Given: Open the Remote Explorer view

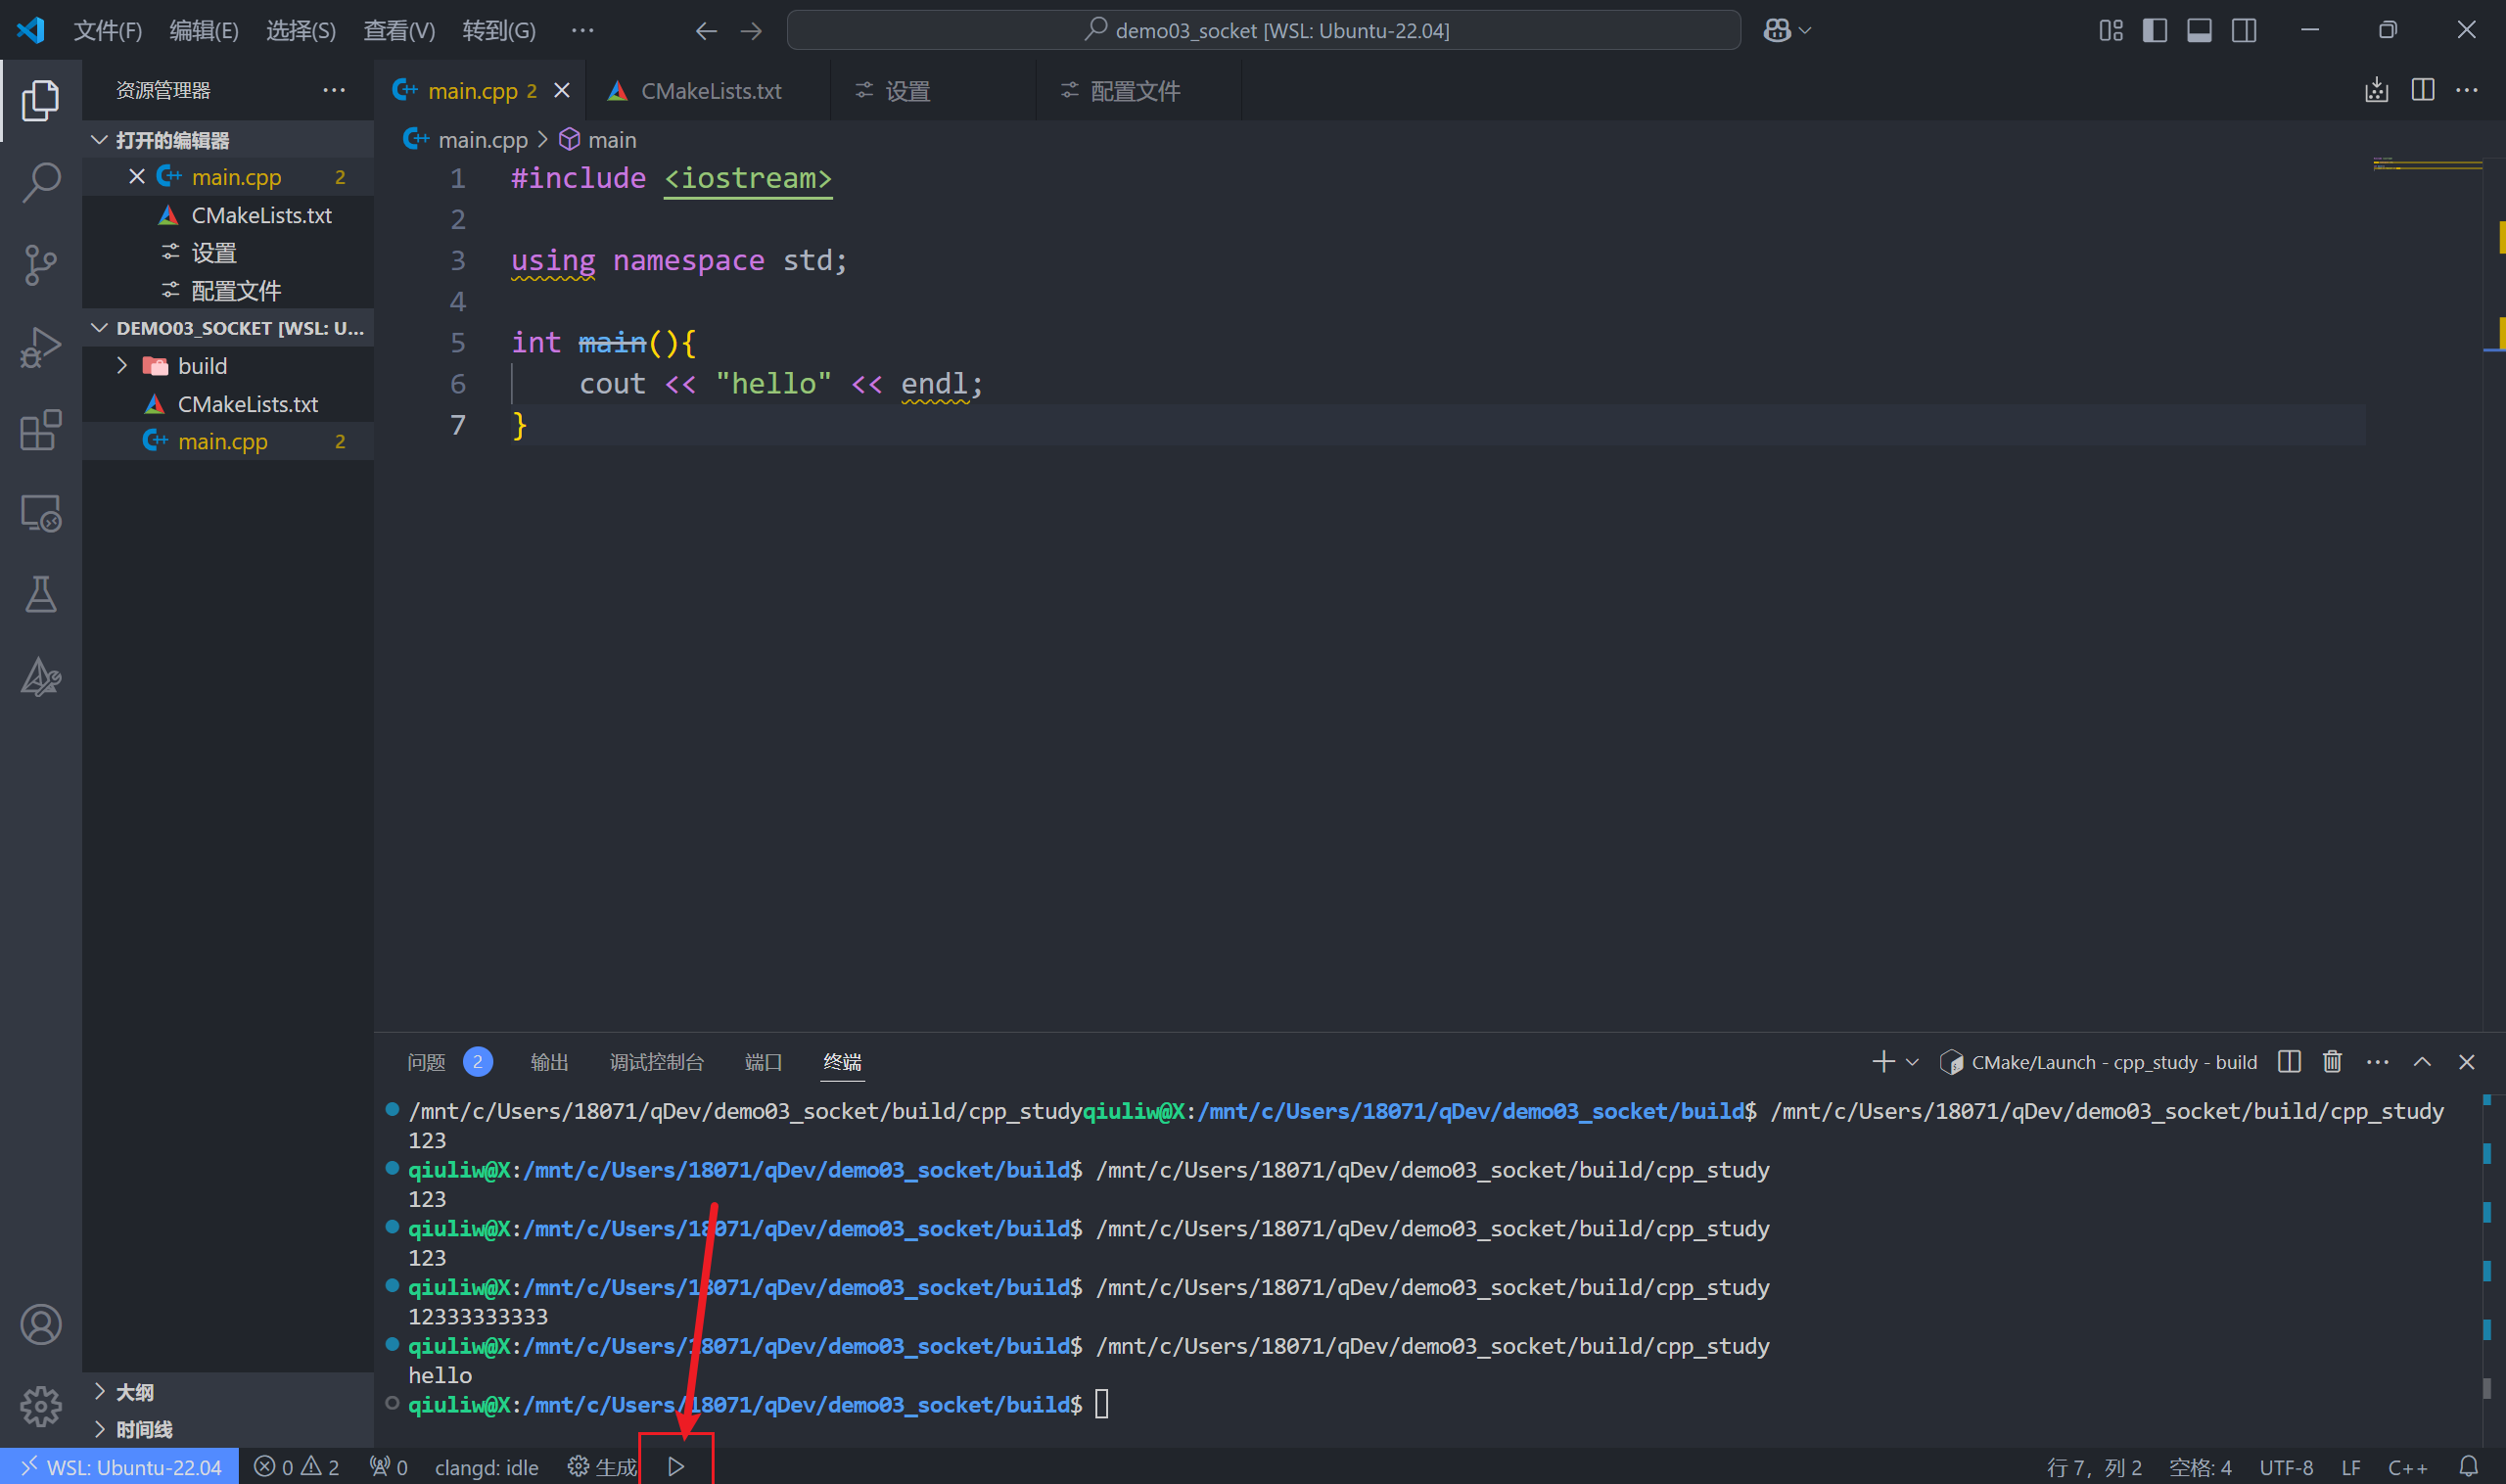Looking at the screenshot, I should (41, 513).
